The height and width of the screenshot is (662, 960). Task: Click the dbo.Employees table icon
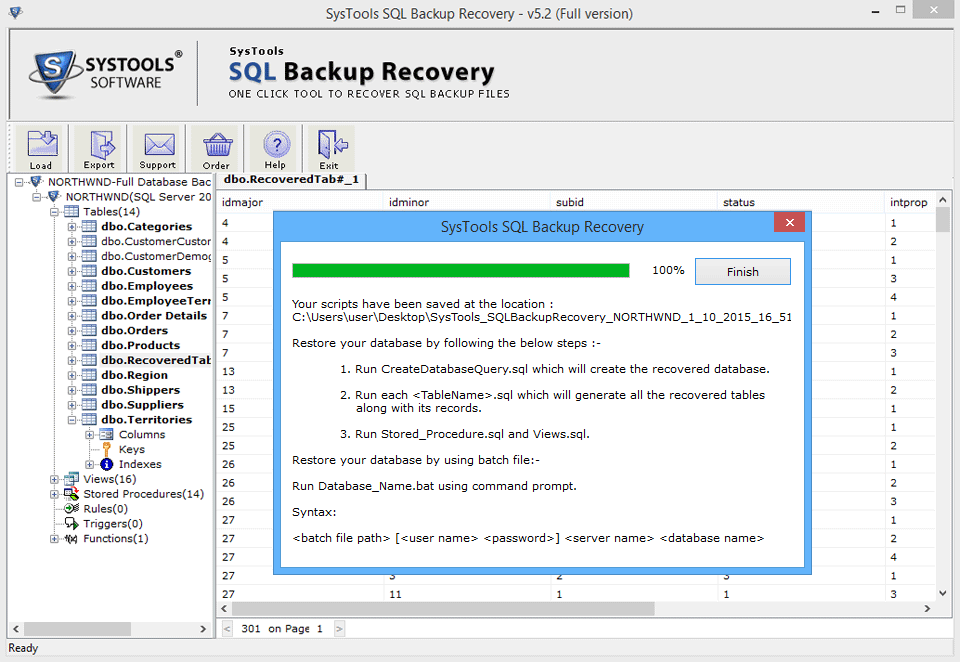89,286
